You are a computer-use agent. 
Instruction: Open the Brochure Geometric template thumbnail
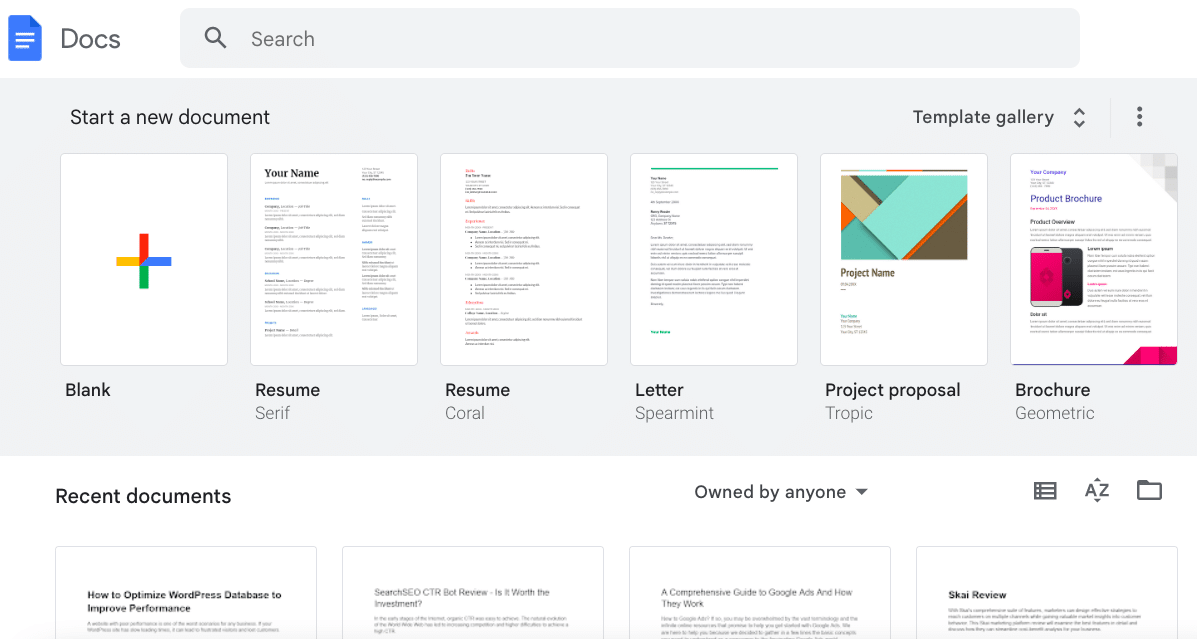coord(1094,260)
